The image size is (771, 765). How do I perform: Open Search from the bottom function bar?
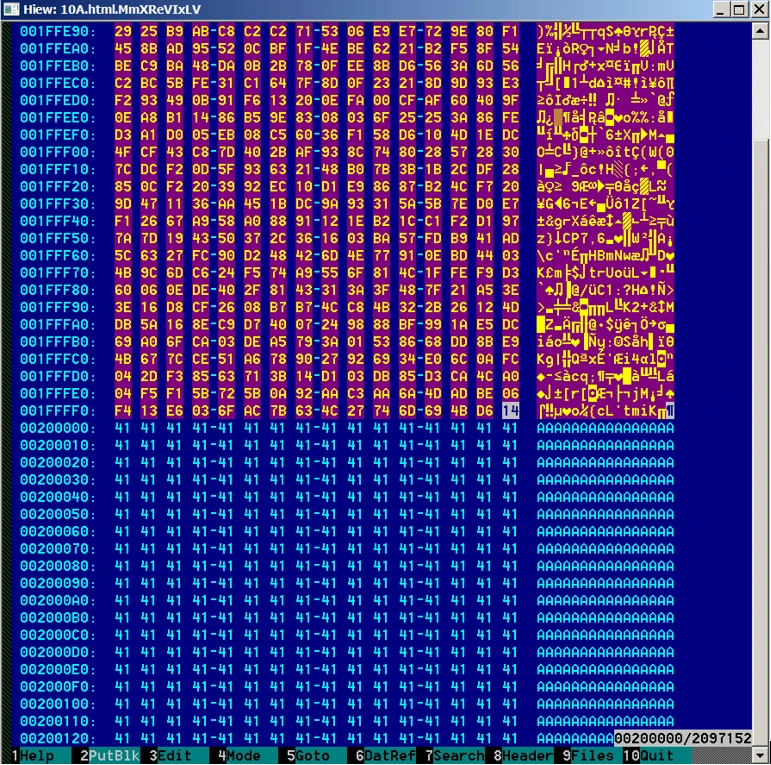coord(455,756)
